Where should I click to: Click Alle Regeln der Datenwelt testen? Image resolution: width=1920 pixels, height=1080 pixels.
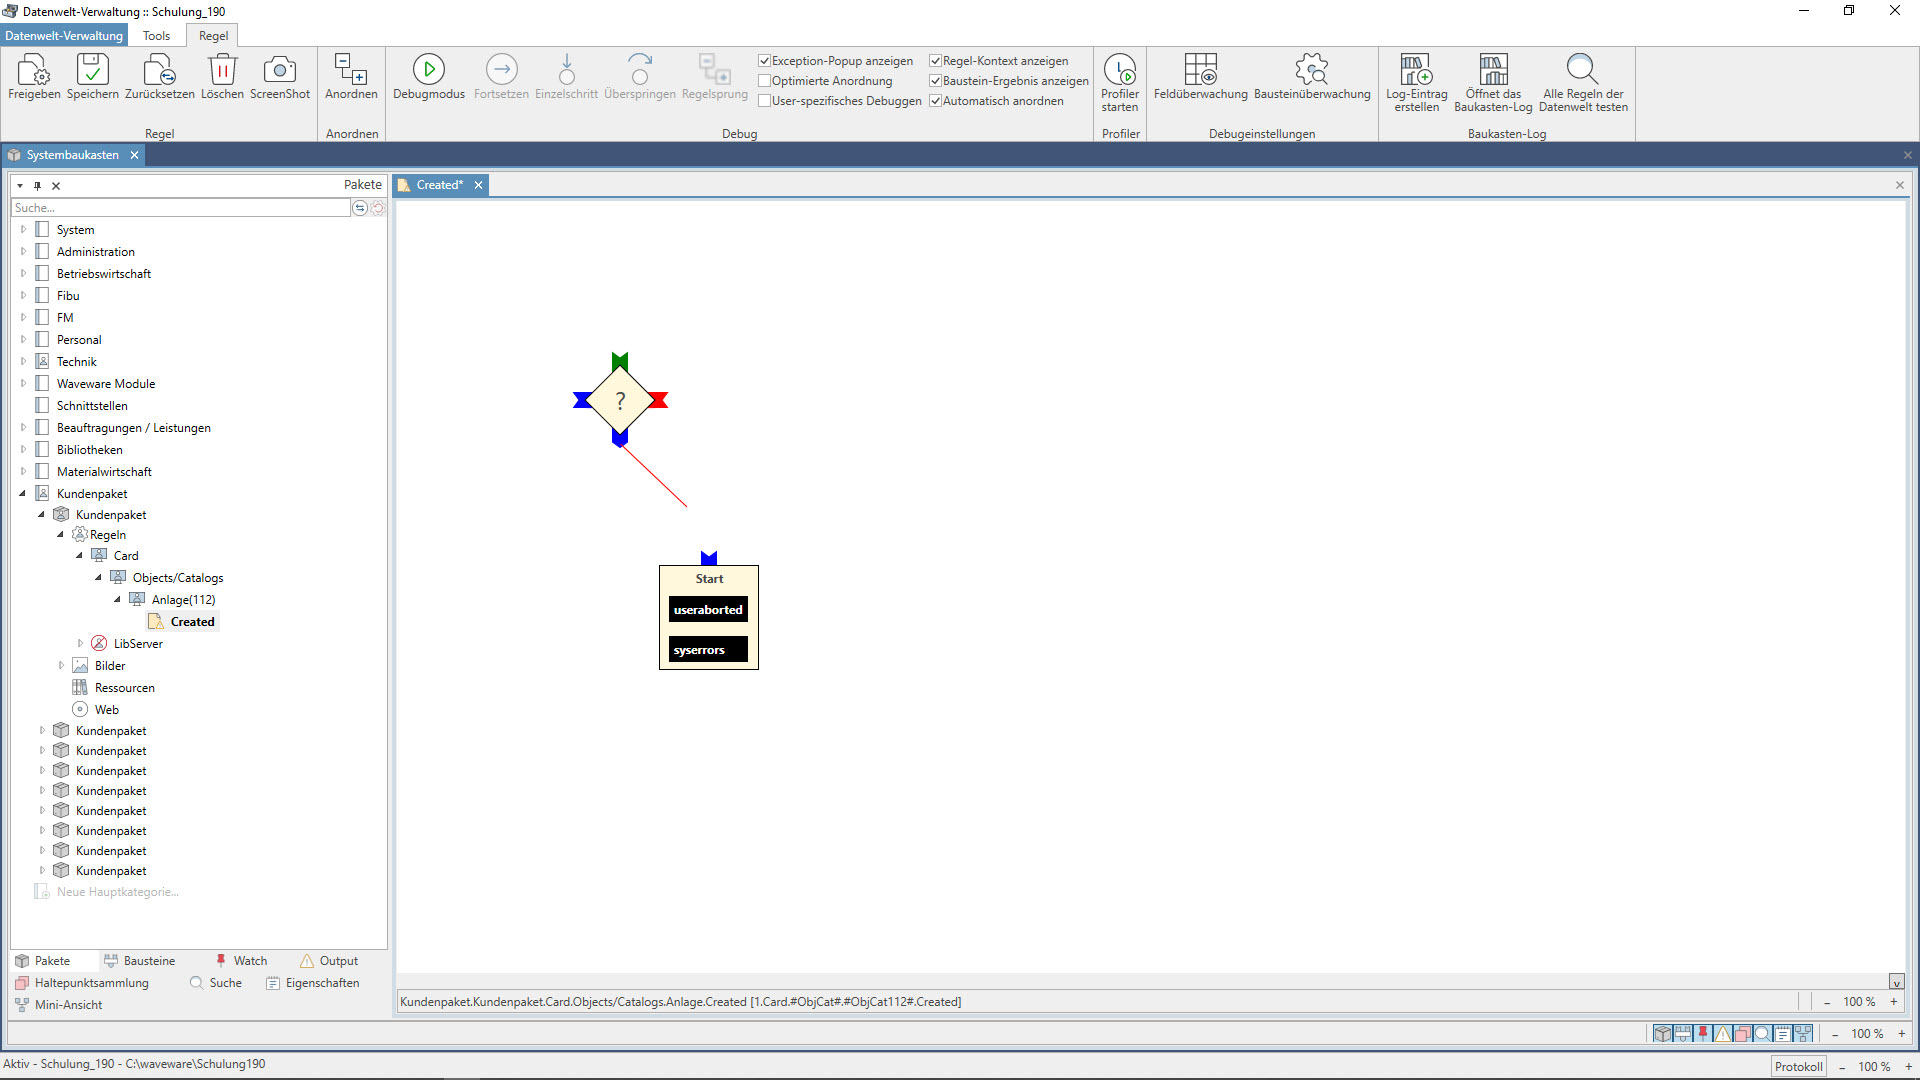click(1582, 71)
